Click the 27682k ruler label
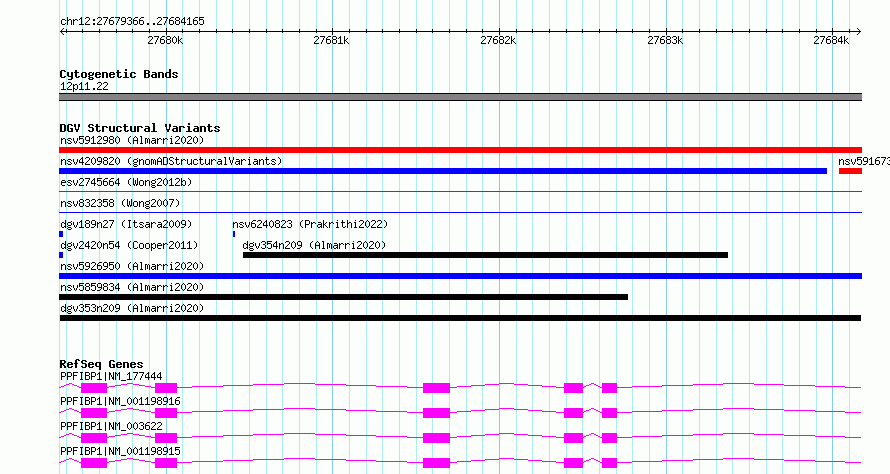Image resolution: width=890 pixels, height=474 pixels. point(498,40)
